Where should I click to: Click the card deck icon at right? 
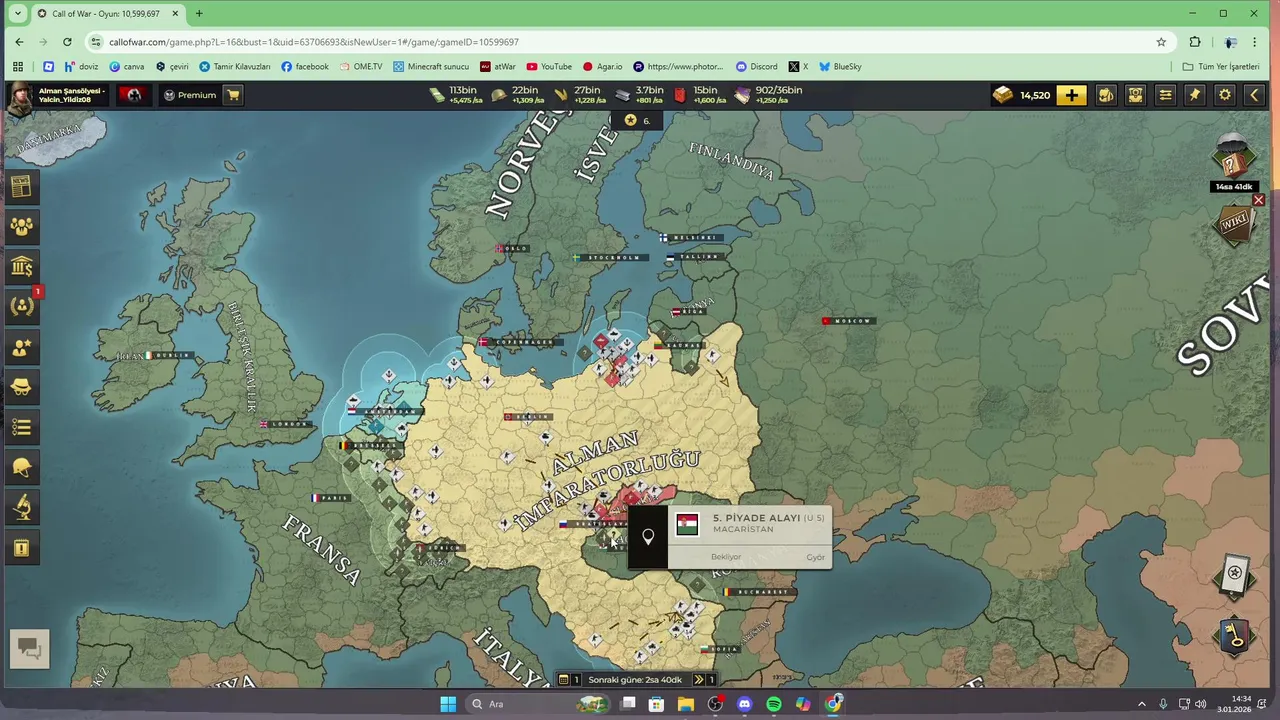1235,575
